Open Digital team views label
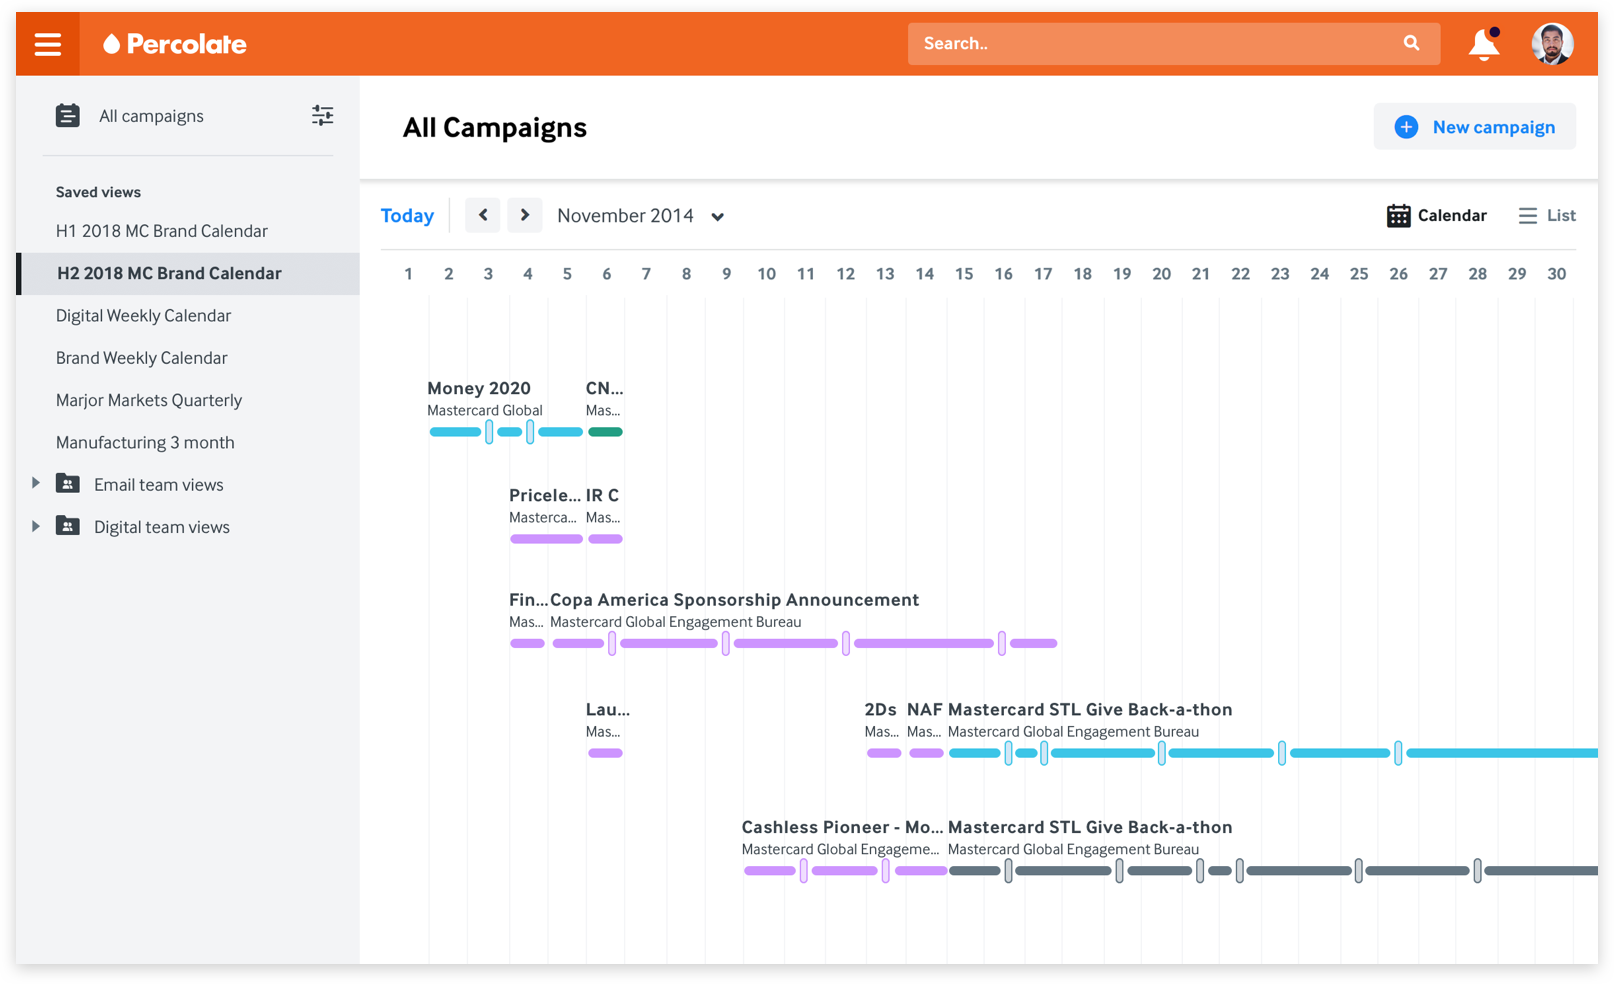1614x984 pixels. (x=162, y=527)
